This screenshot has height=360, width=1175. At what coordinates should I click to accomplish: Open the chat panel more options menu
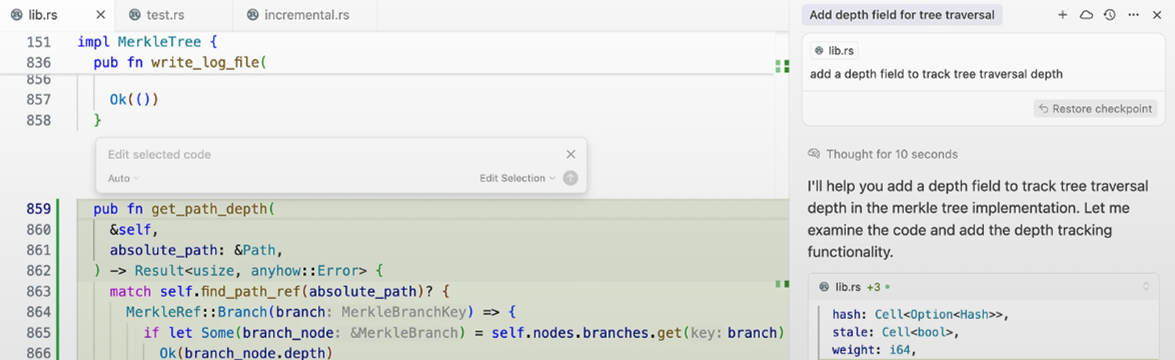click(1133, 15)
